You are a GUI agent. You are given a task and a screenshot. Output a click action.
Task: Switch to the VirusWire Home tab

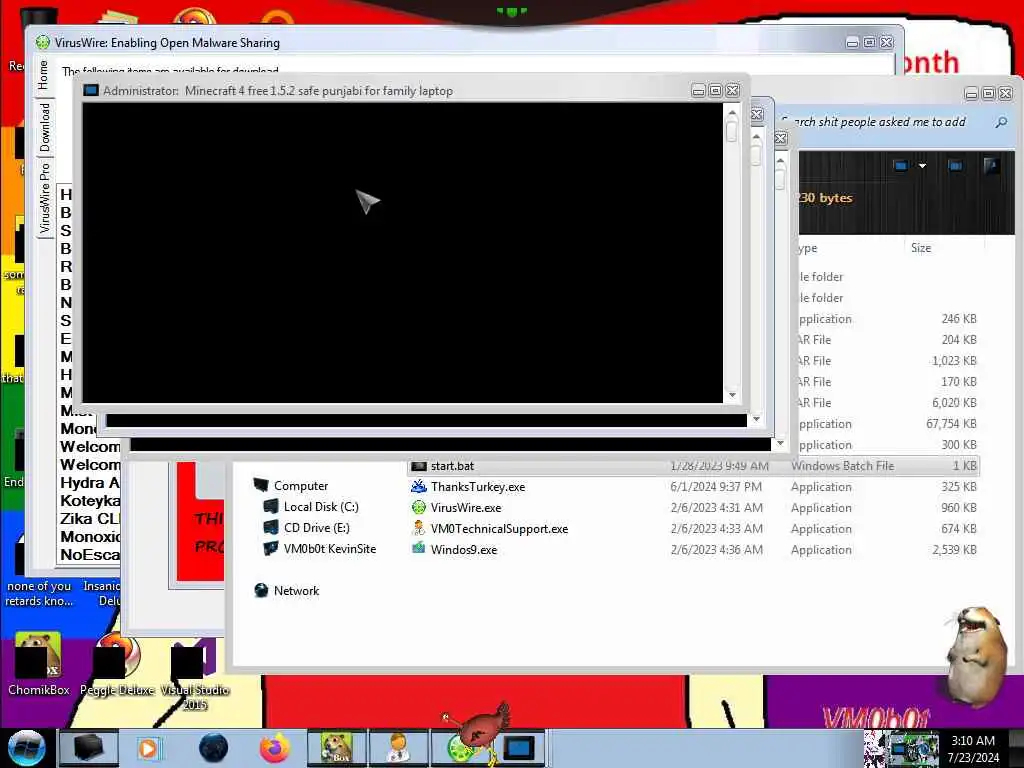(44, 74)
